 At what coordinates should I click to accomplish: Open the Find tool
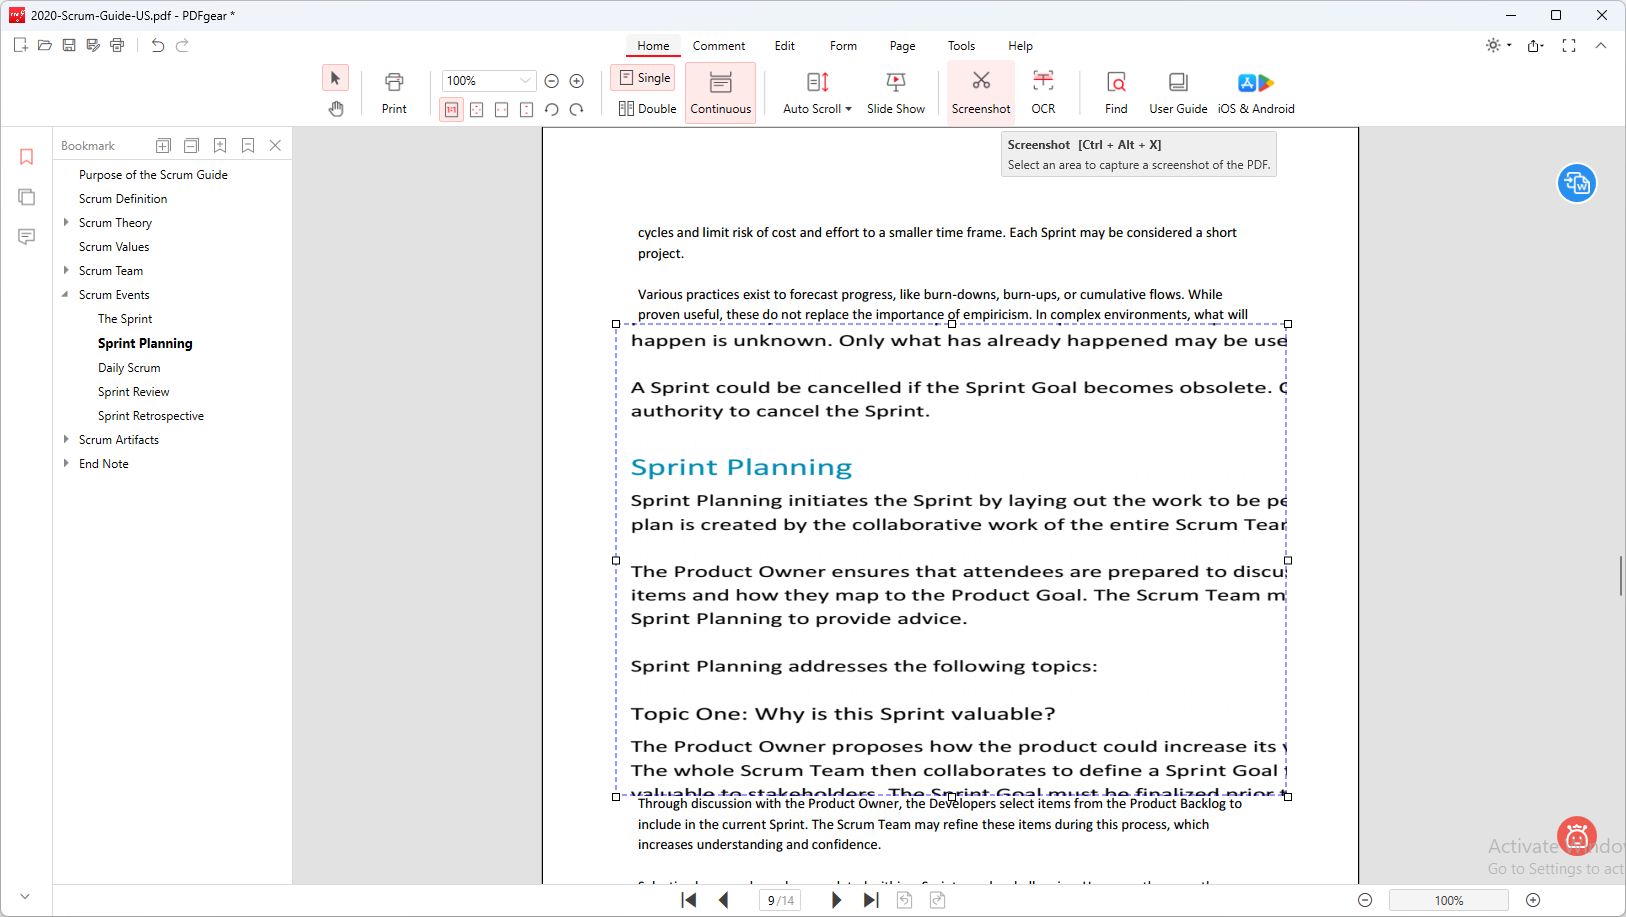1115,91
